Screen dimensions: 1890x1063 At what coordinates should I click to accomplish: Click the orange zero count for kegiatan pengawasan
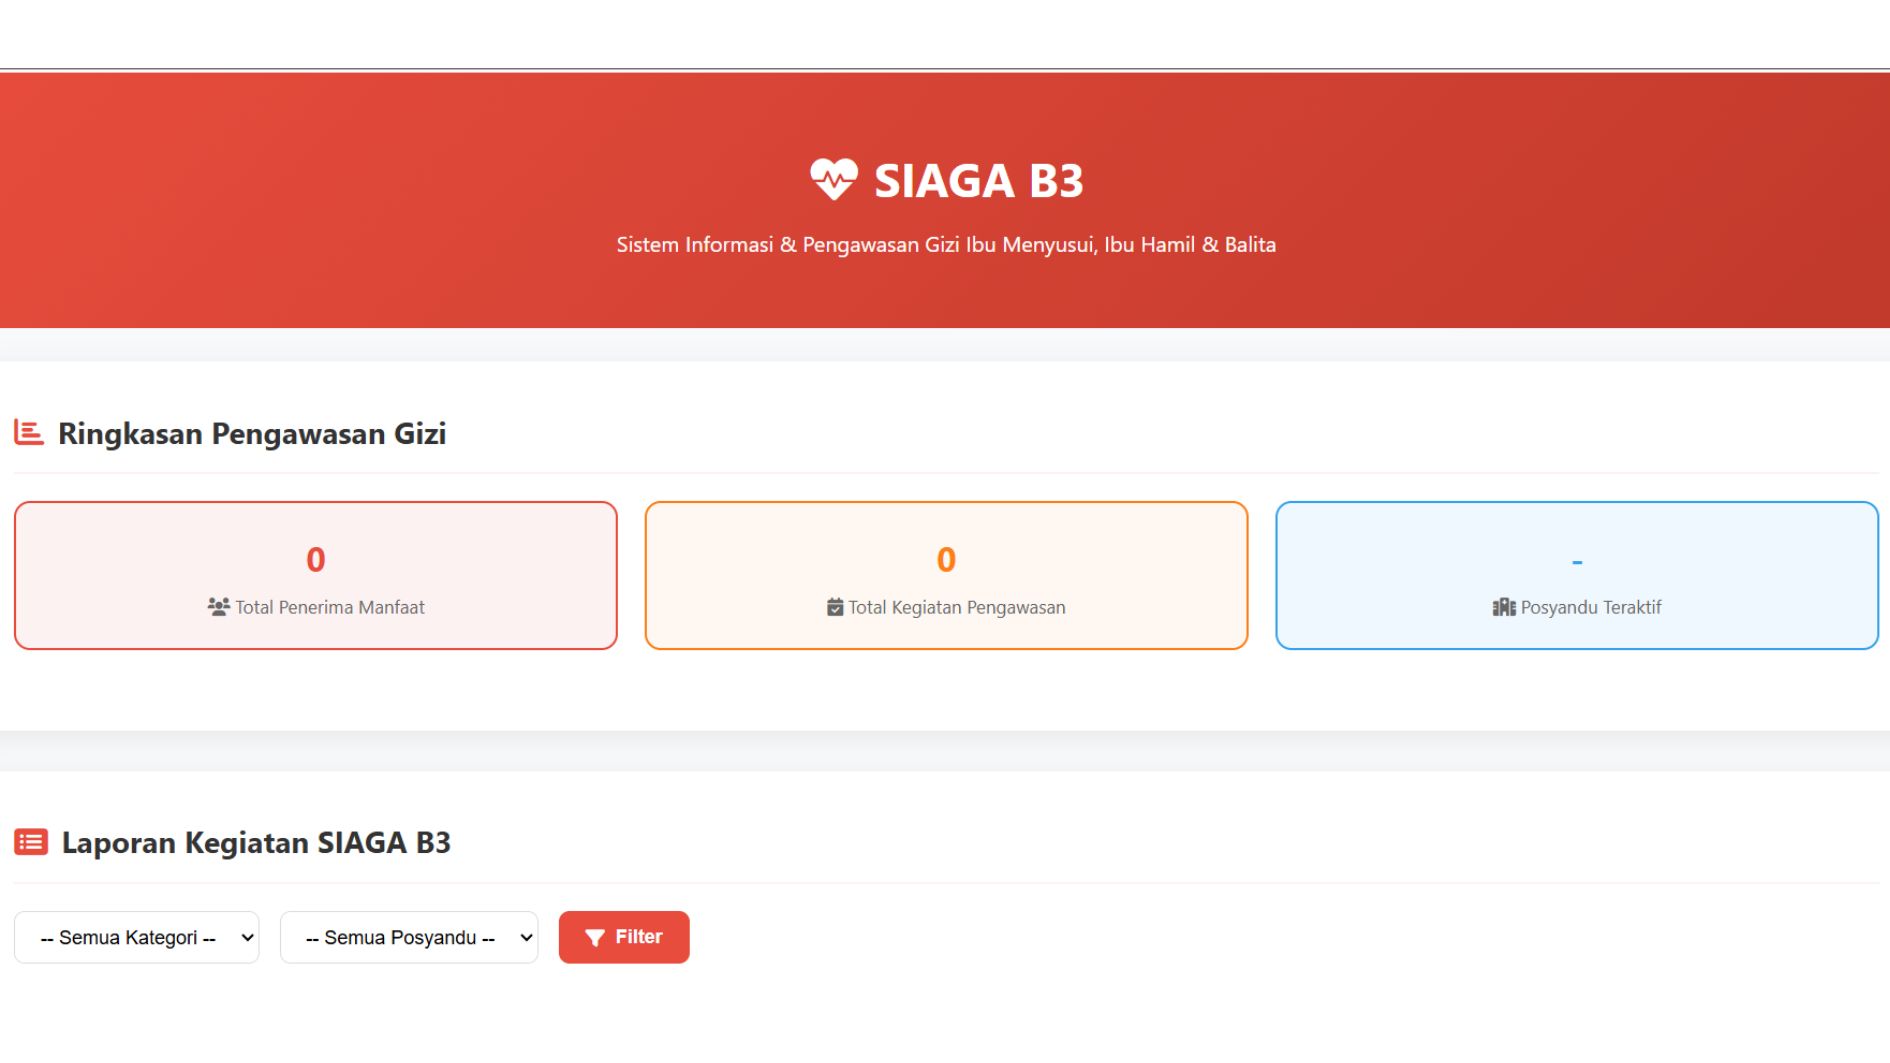click(x=946, y=559)
